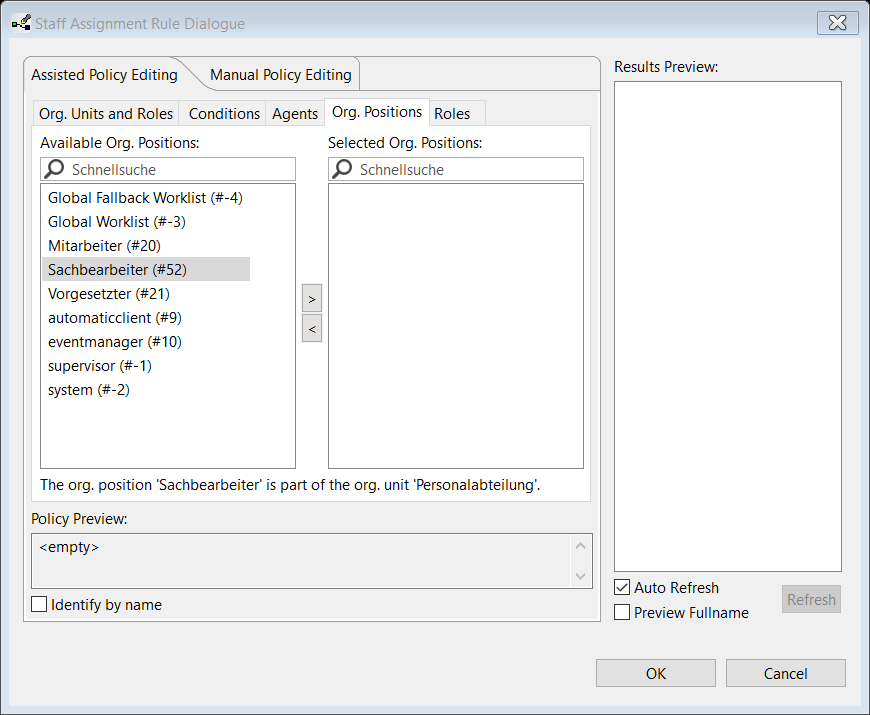Switch to the Manual Policy Editing tab

click(280, 75)
